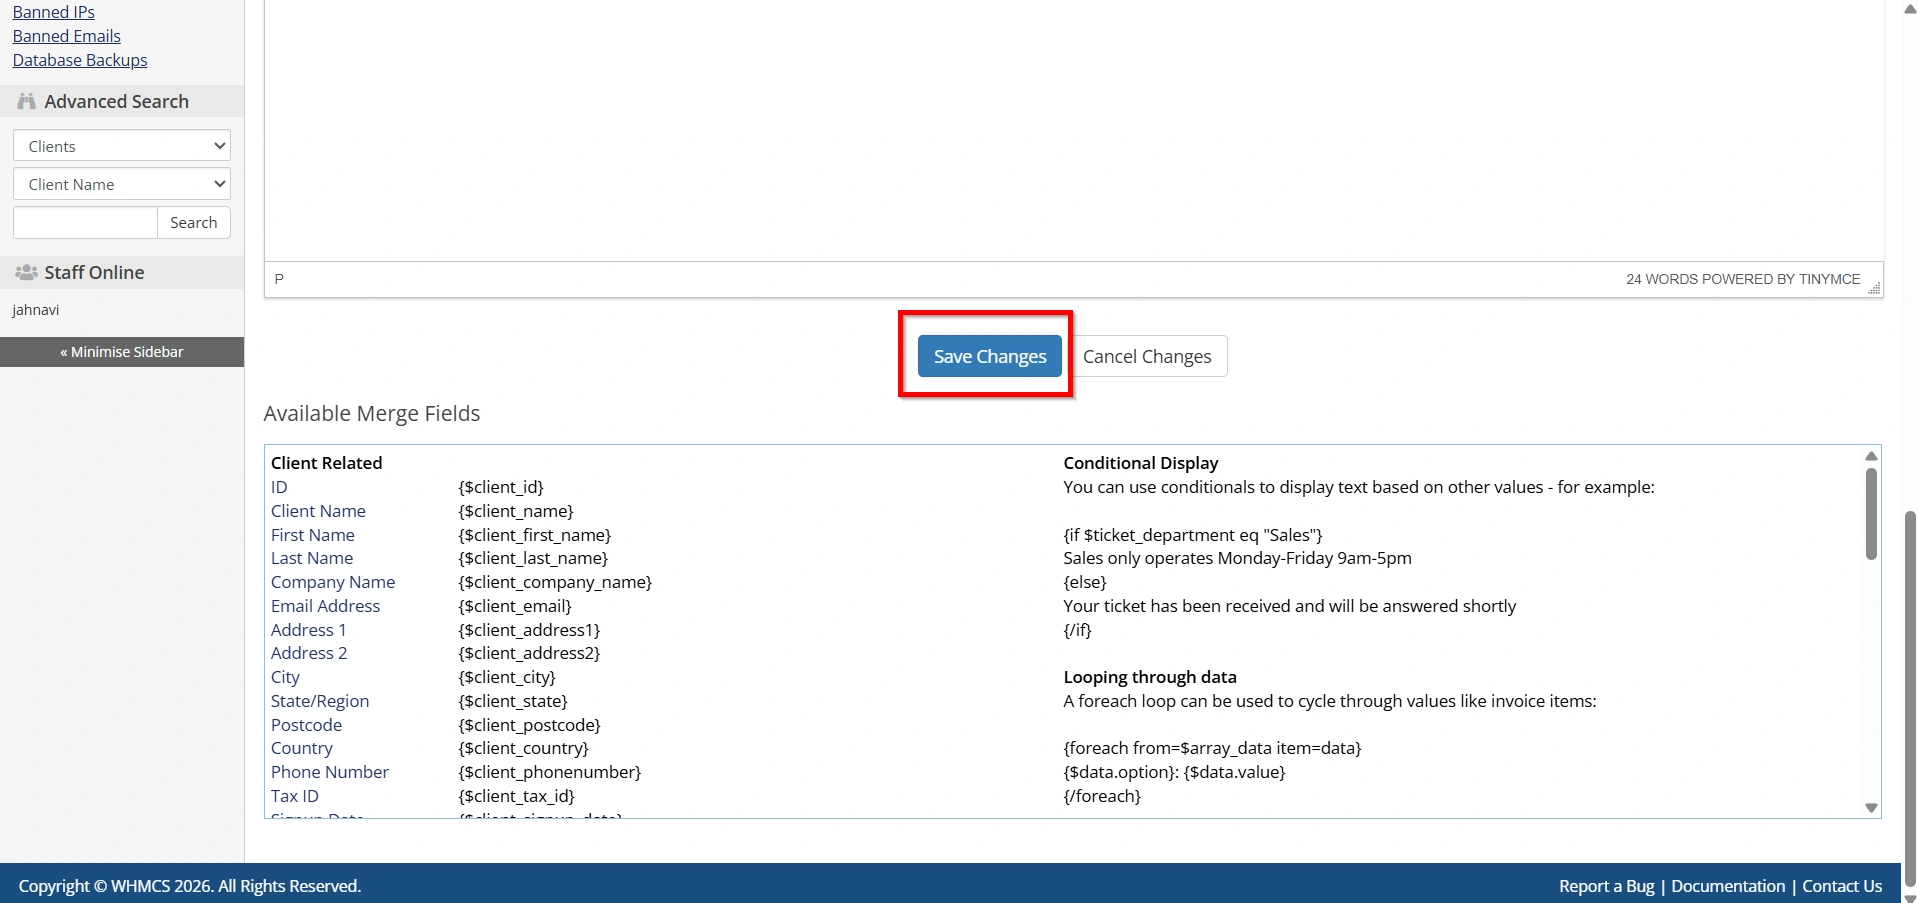The image size is (1918, 903).
Task: Click the {$client_tax_id} variable text
Action: coord(517,796)
